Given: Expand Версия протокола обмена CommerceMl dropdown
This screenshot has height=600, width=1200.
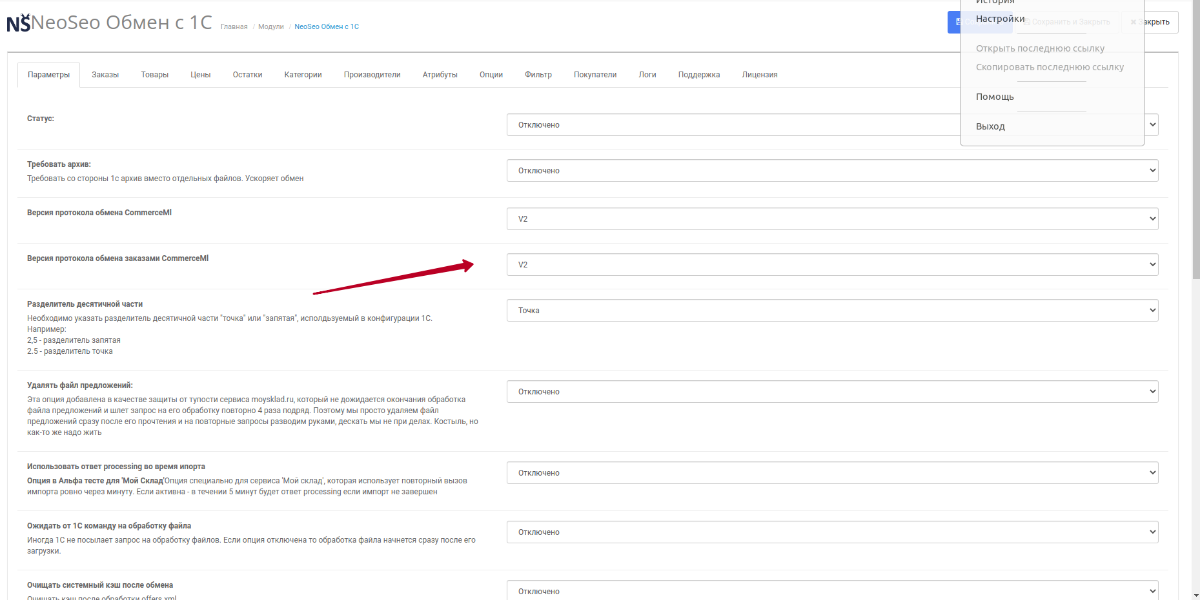Looking at the screenshot, I should (833, 219).
